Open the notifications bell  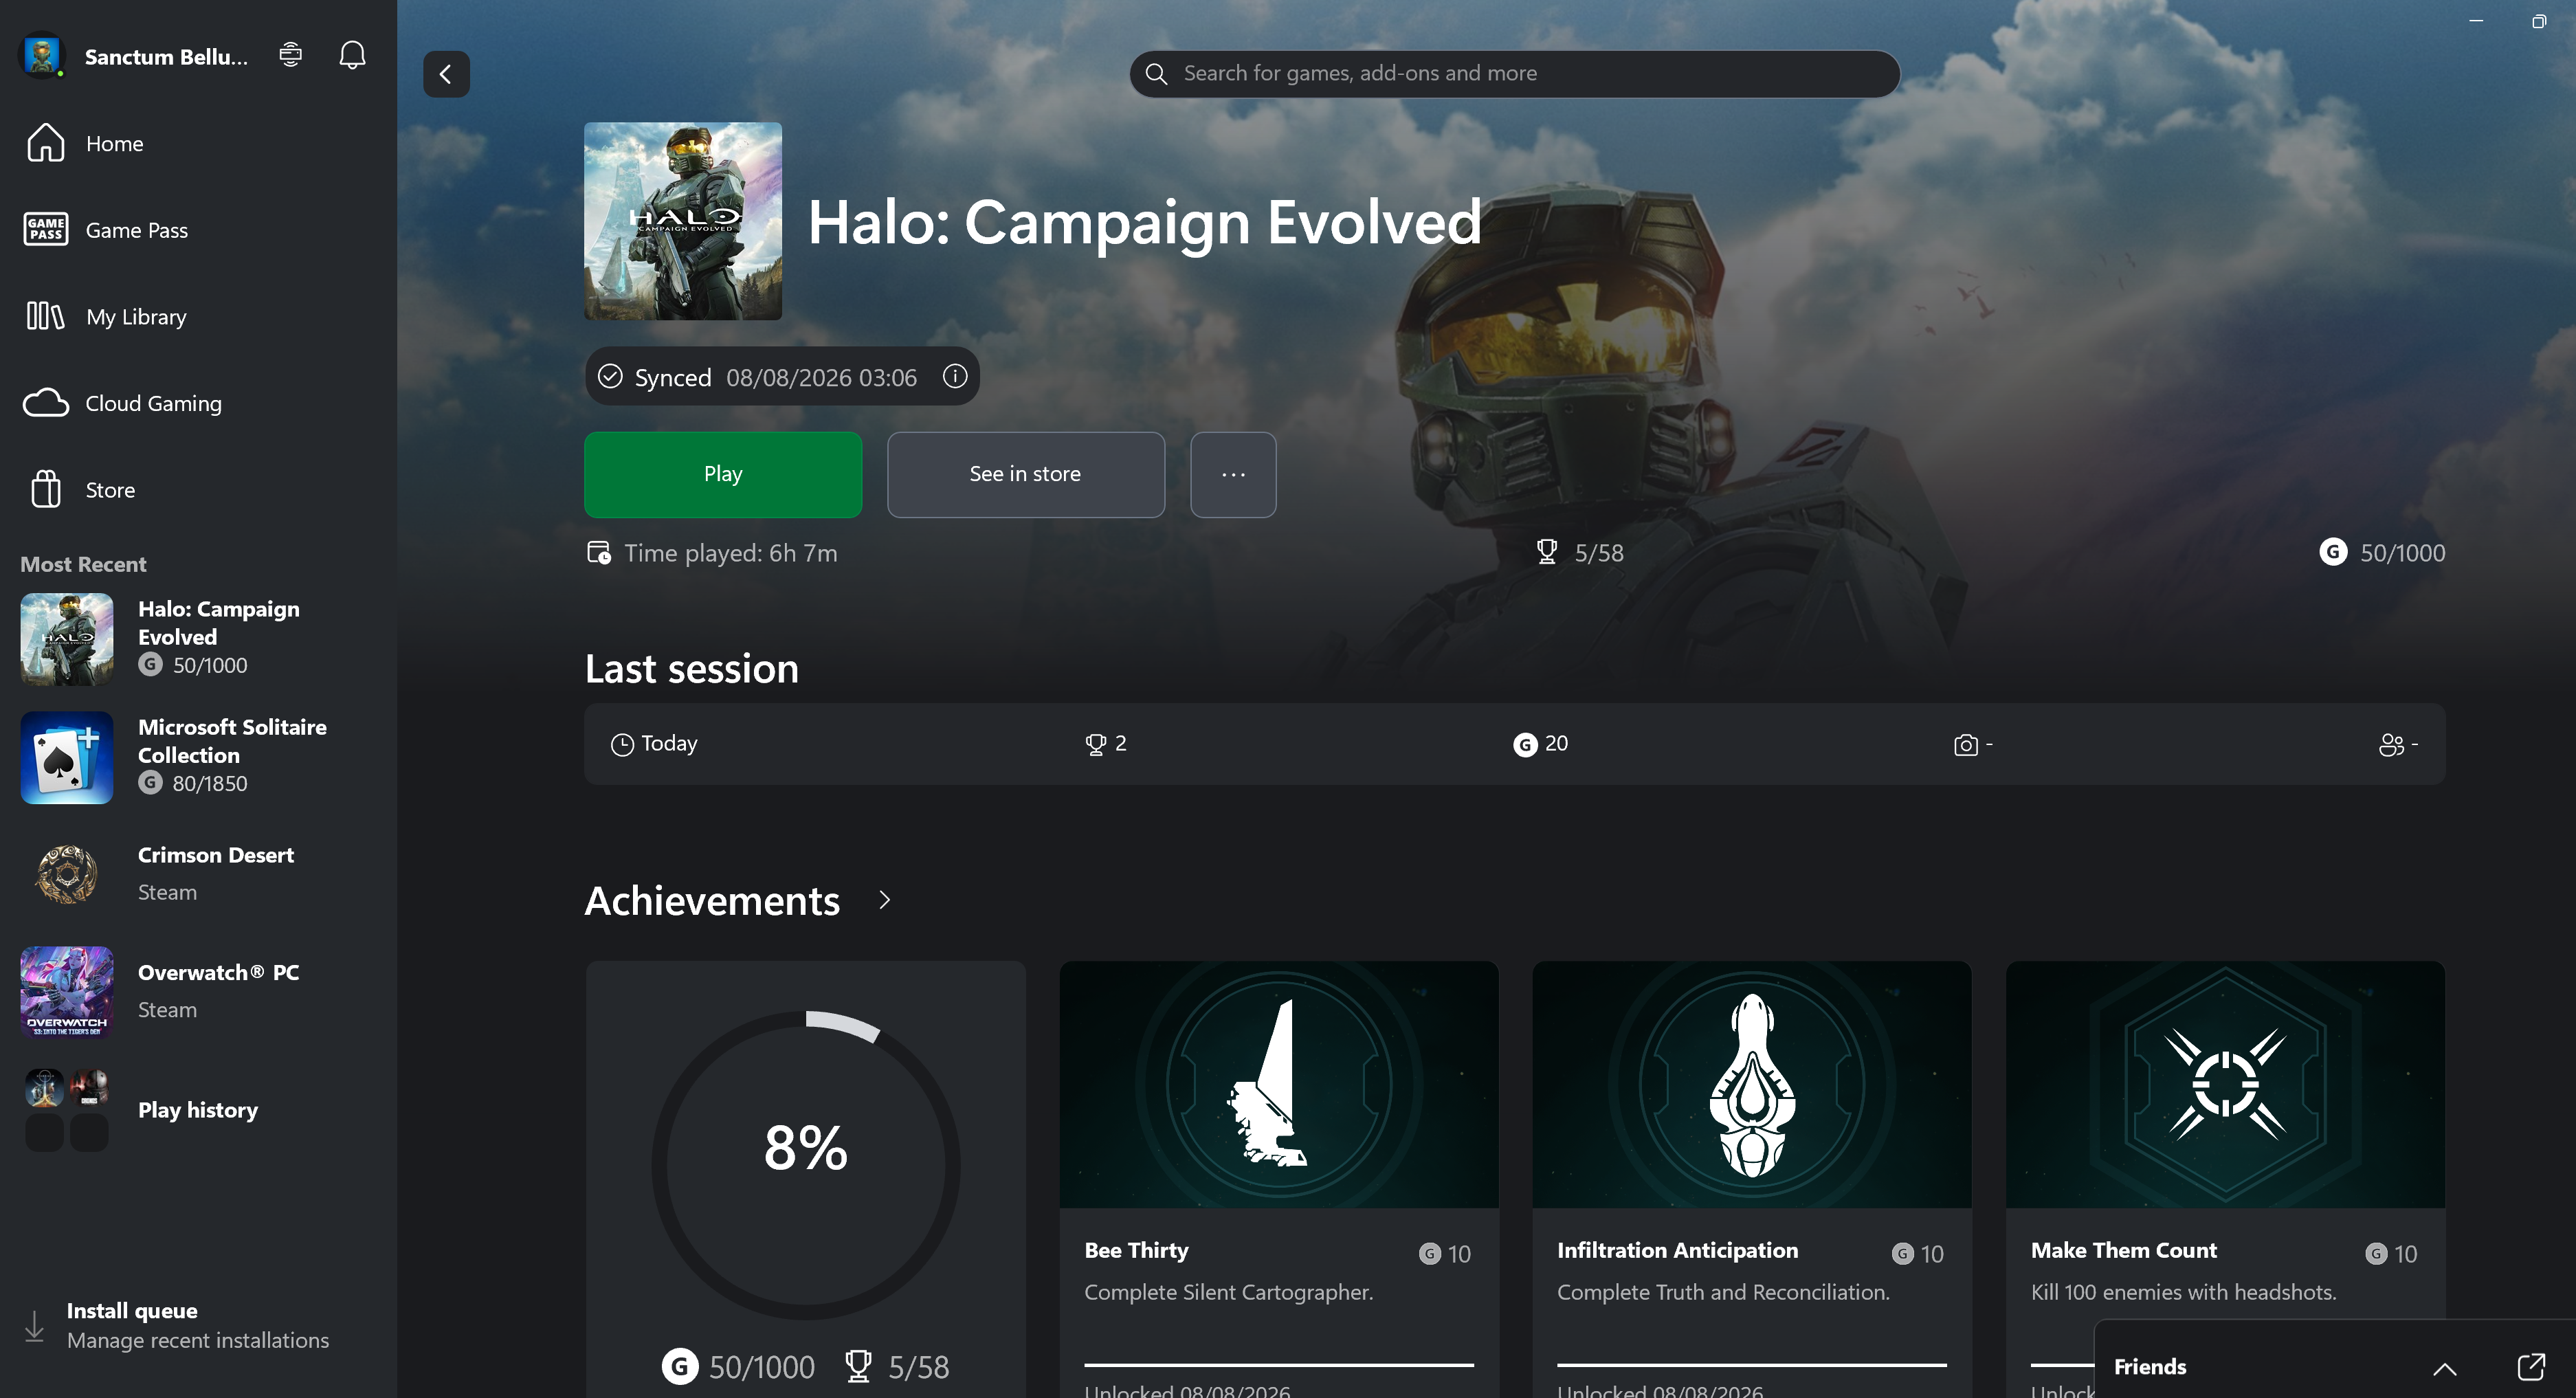click(352, 55)
